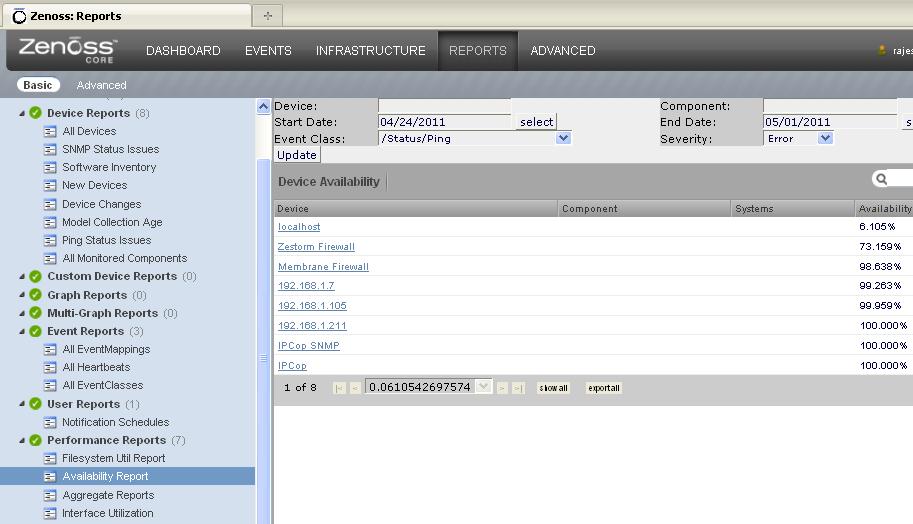Switch to the Advanced view toggle
Screen dimensions: 913x524
[101, 85]
